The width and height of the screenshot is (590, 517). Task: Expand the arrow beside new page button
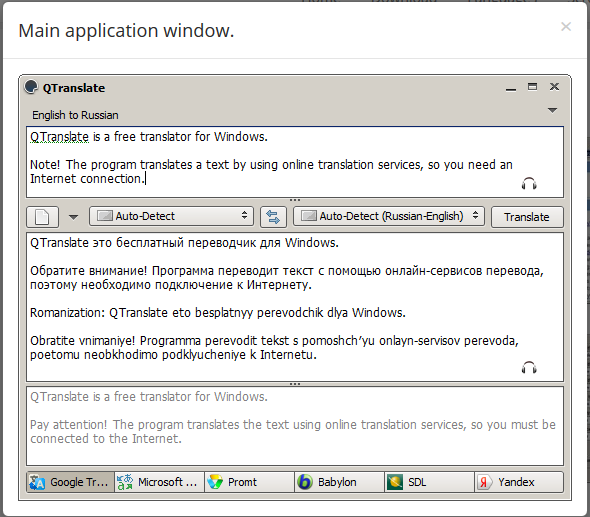click(x=73, y=217)
